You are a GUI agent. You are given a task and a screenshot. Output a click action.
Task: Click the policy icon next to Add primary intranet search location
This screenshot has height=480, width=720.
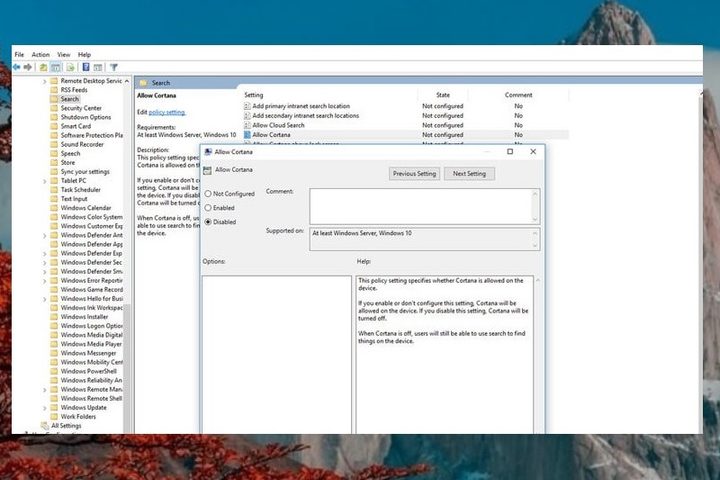247,106
